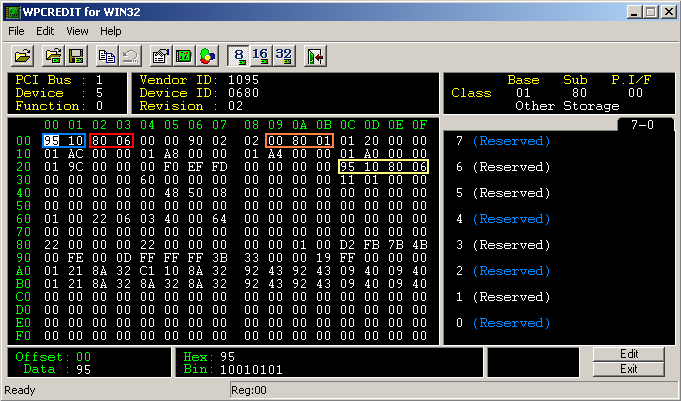Screen dimensions: 681x401
Task: Select hex byte 48 in row 40
Action: point(172,193)
